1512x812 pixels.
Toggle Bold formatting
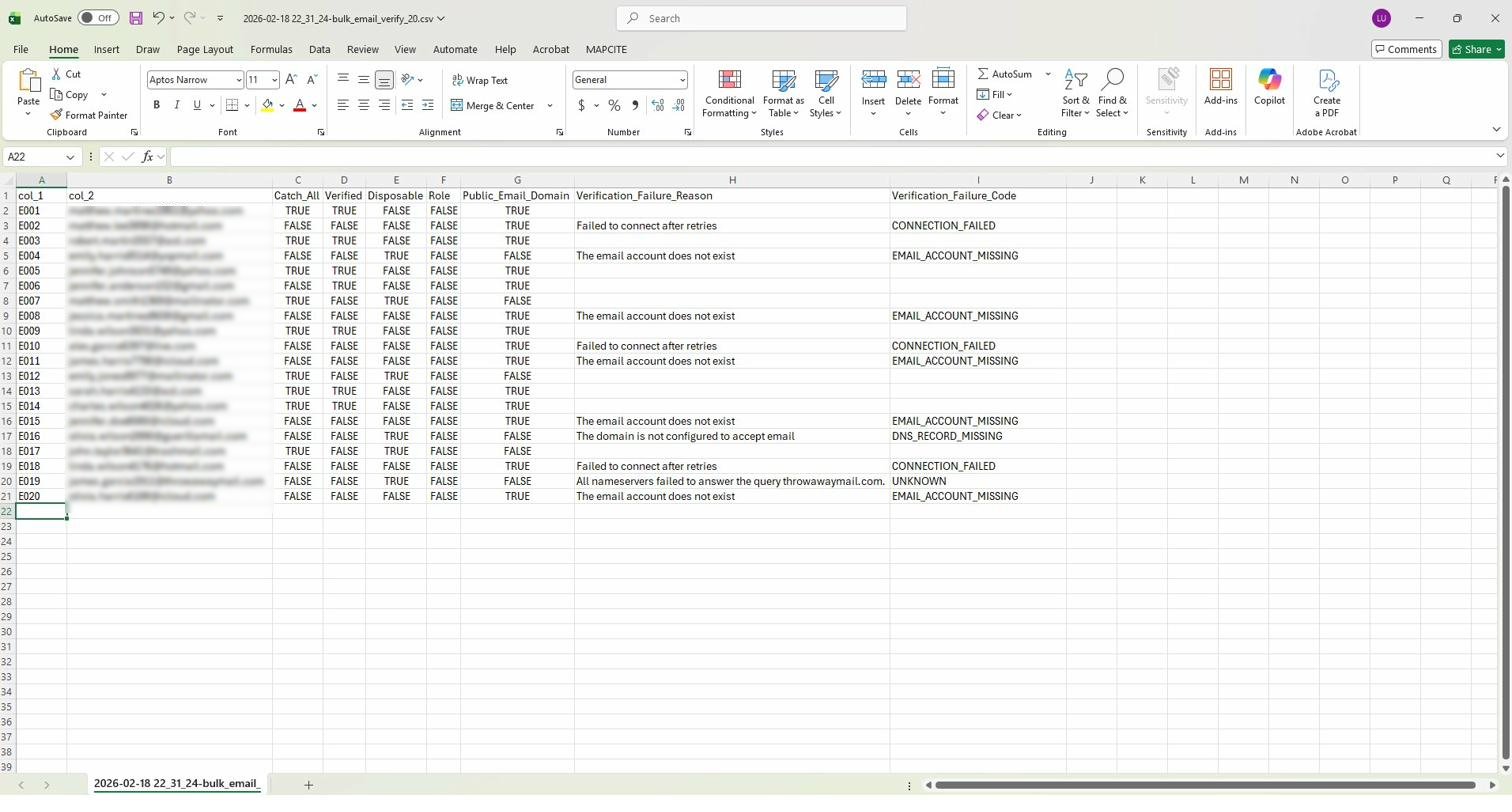[156, 106]
